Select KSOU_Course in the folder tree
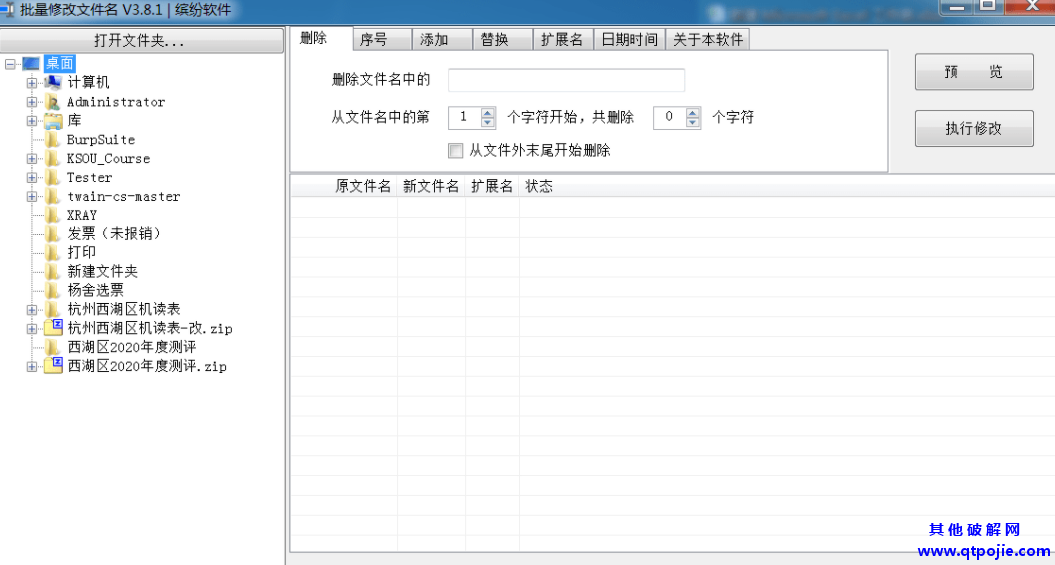Image resolution: width=1055 pixels, height=565 pixels. tap(108, 159)
